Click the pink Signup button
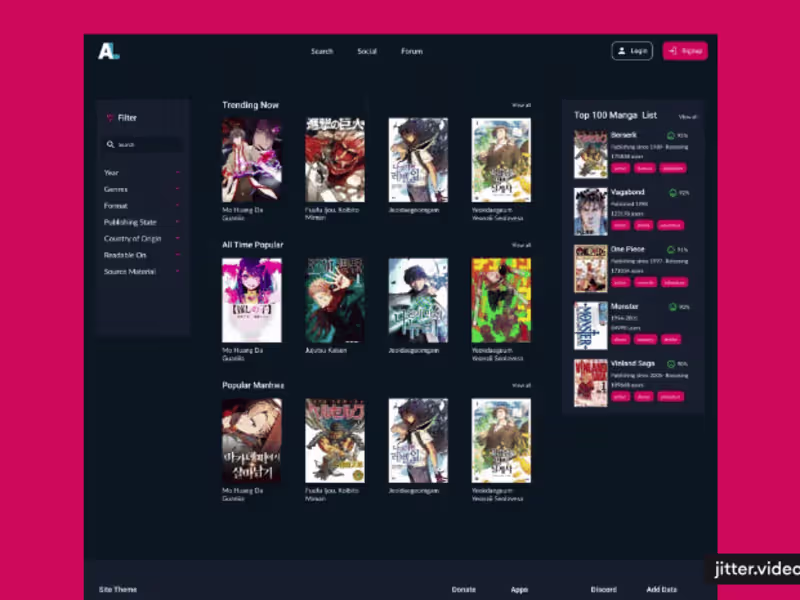This screenshot has height=600, width=800. click(x=685, y=51)
